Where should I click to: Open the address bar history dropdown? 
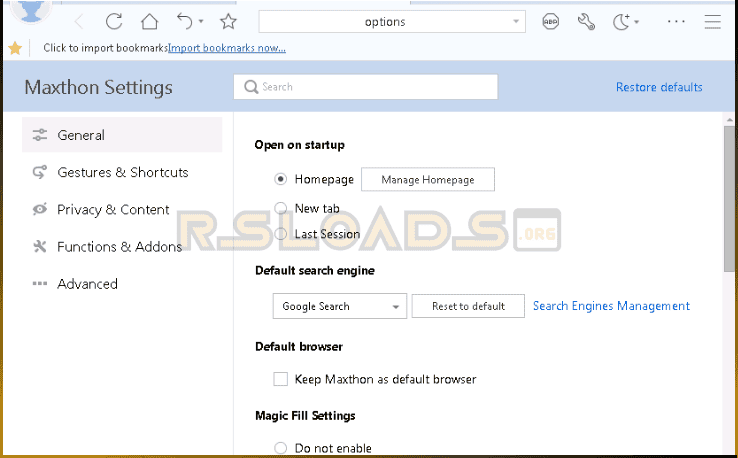pos(516,22)
